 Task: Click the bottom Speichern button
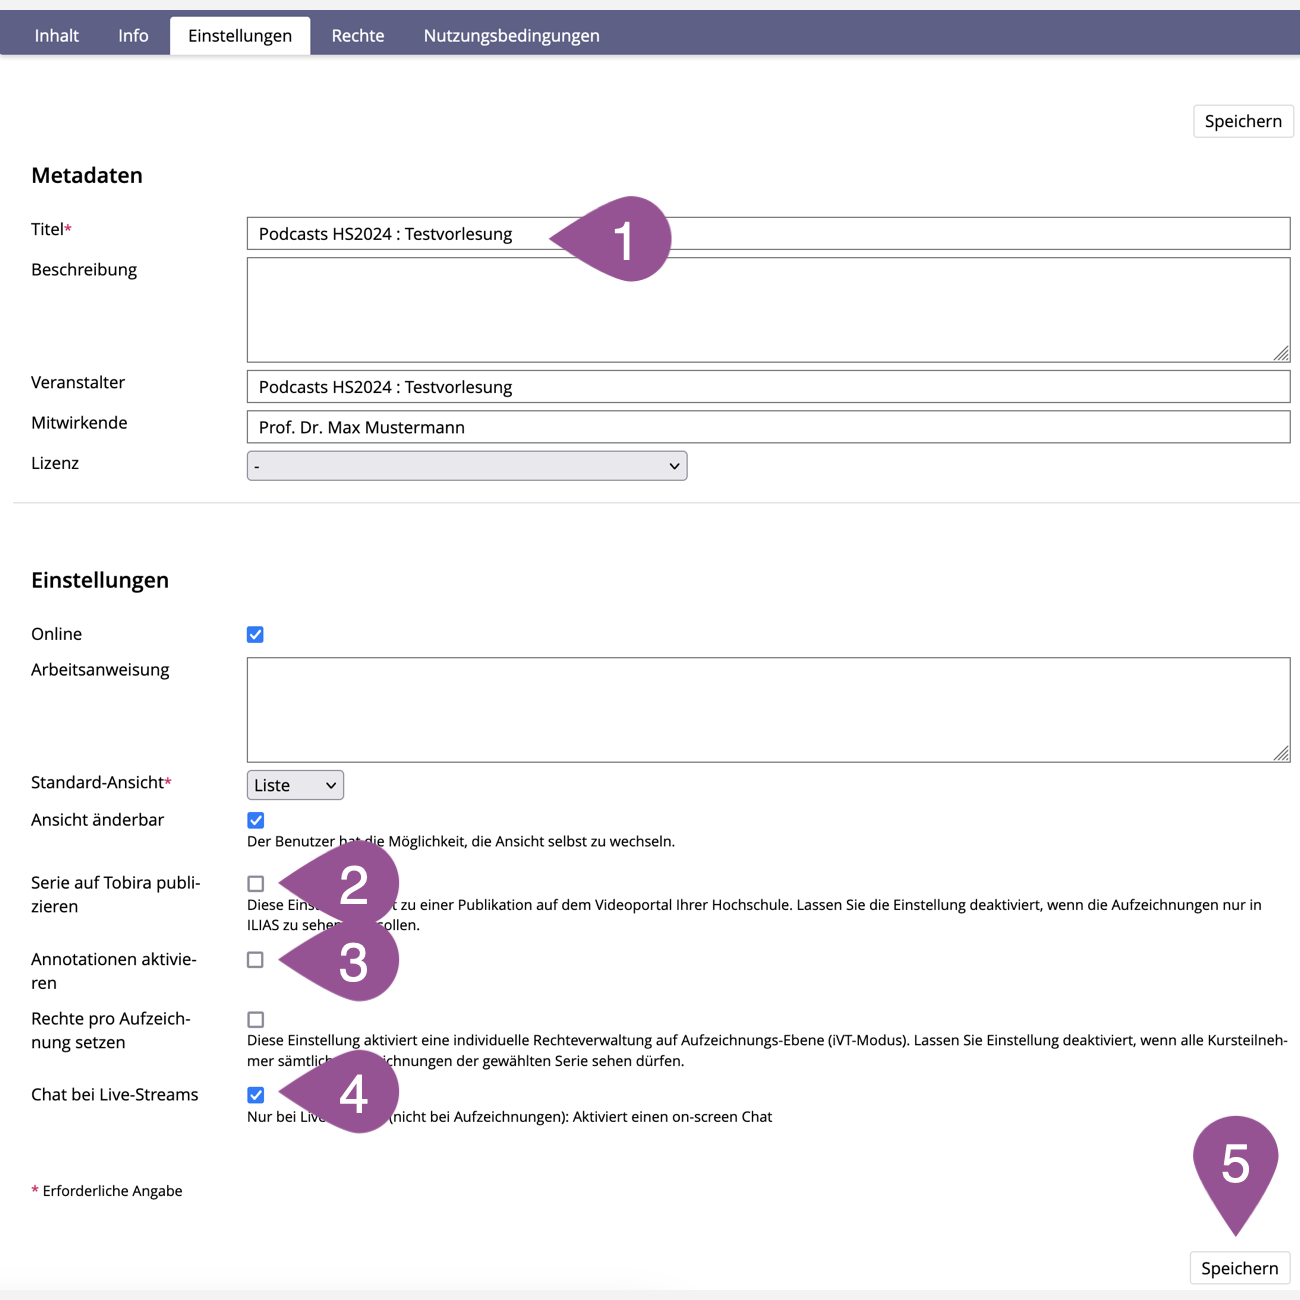(x=1239, y=1268)
